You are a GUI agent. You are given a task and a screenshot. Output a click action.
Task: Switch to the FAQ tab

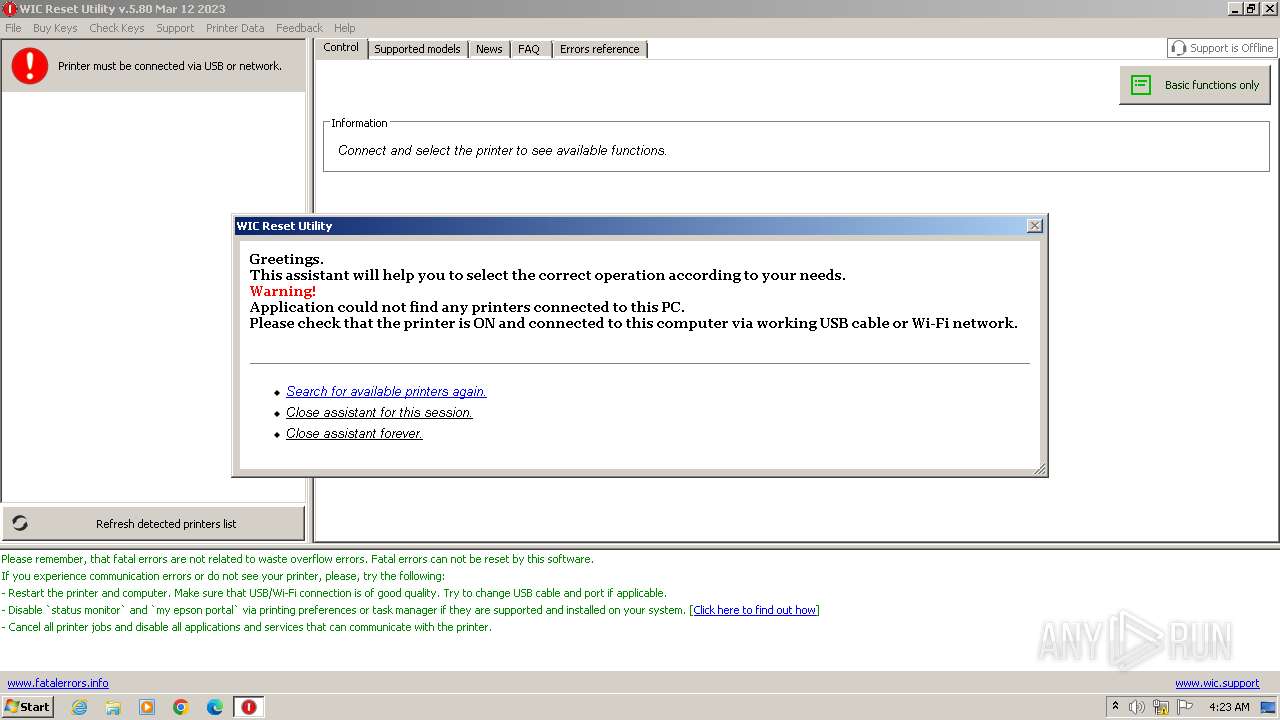(529, 49)
